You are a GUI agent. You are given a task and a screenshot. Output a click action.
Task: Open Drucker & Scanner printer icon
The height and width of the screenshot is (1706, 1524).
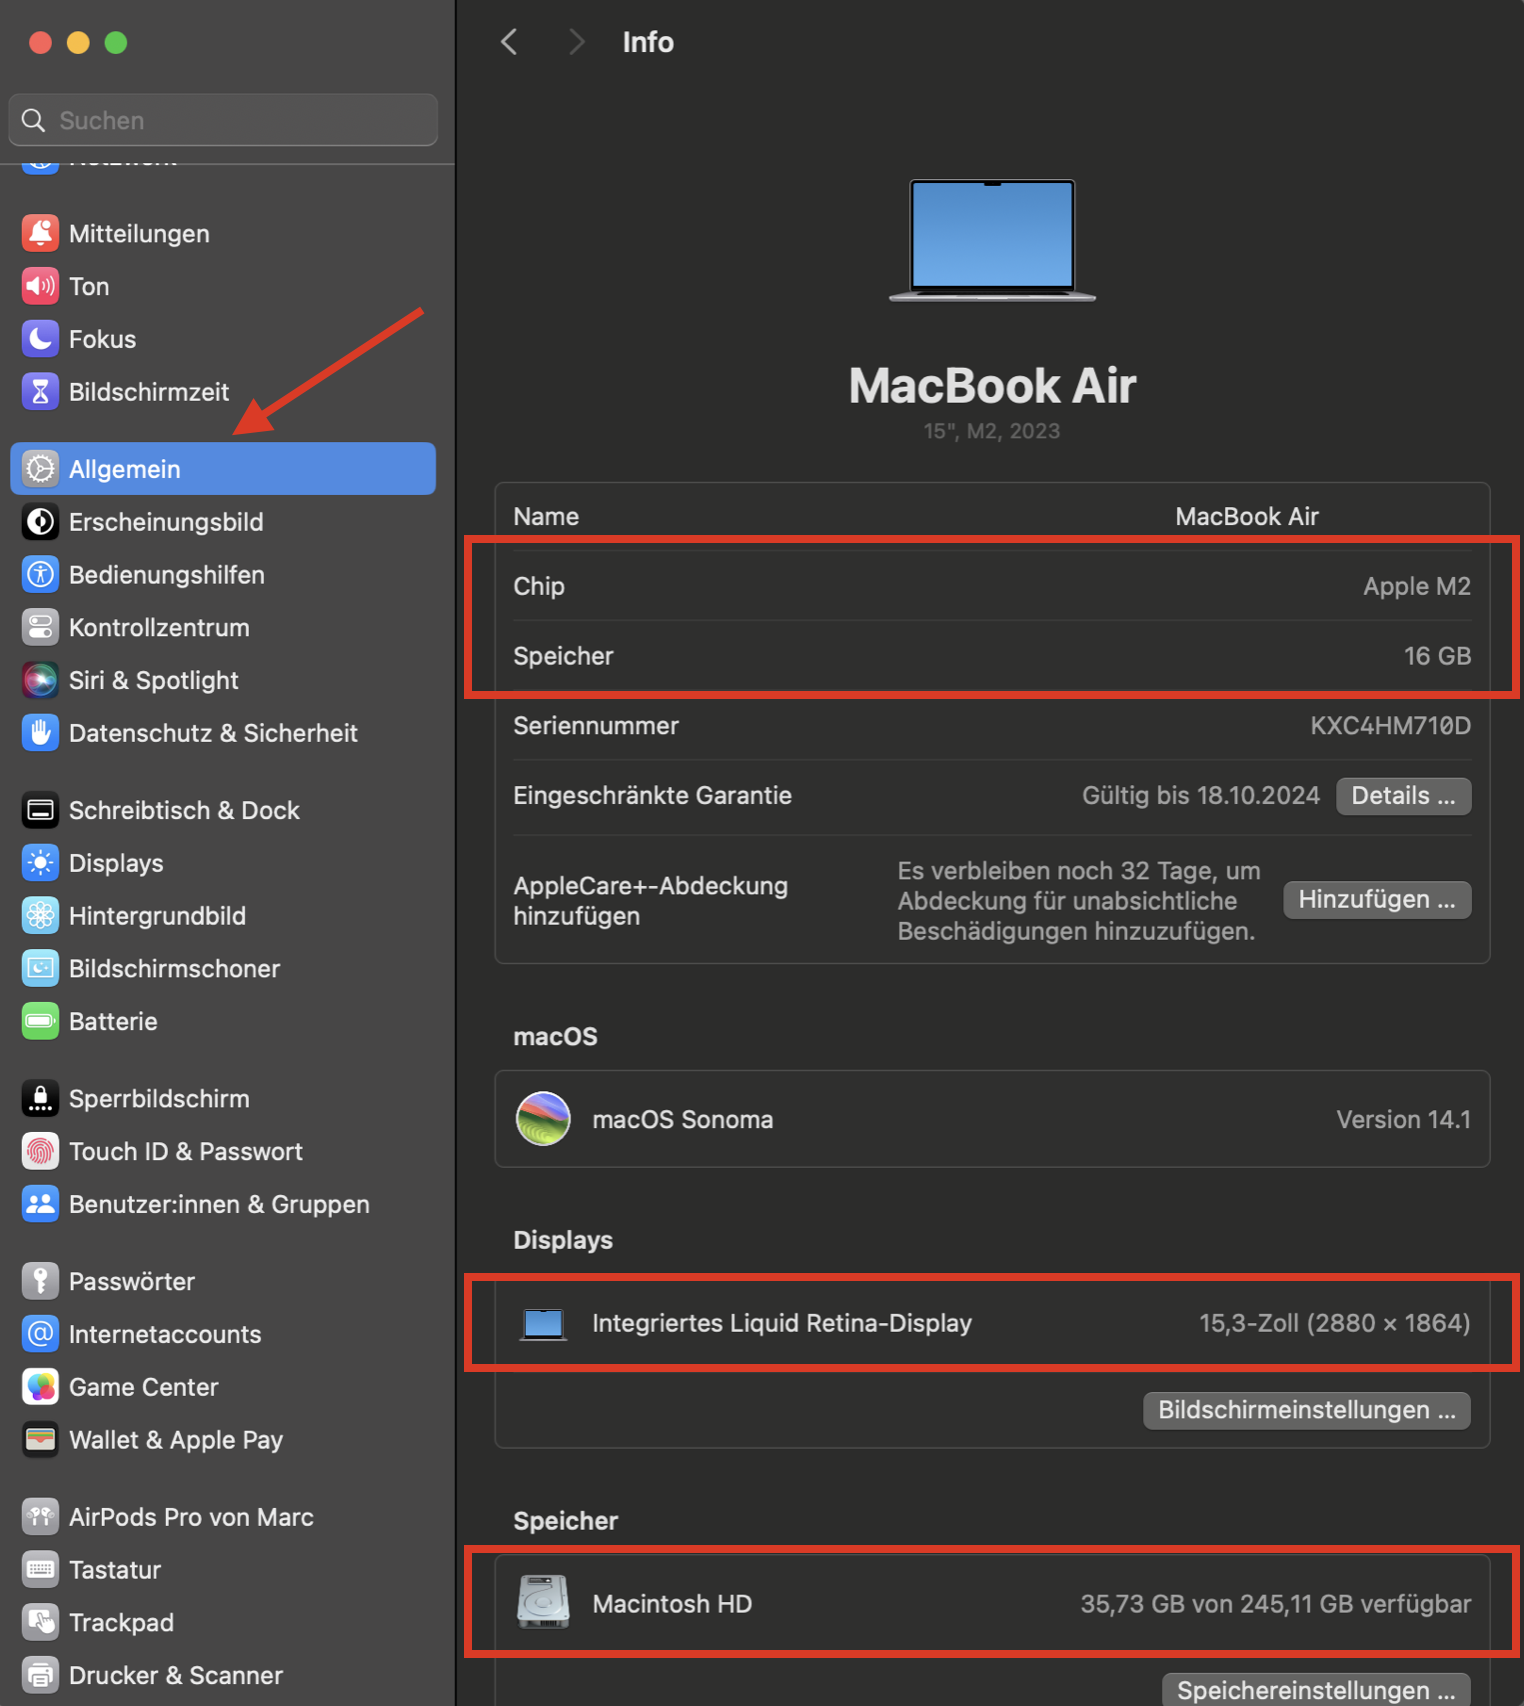click(x=40, y=1675)
